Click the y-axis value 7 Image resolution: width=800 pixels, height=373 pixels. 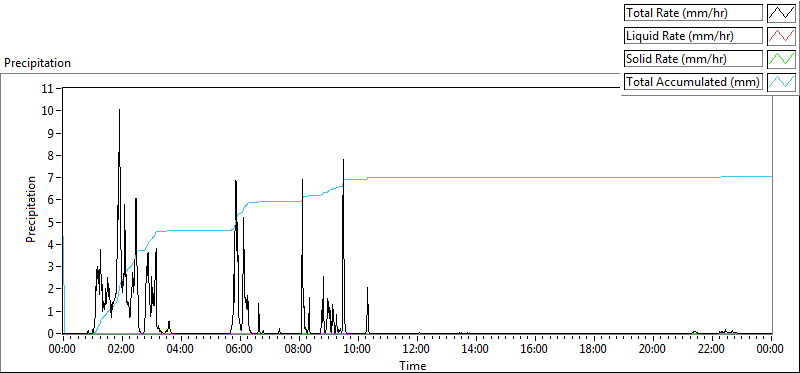[51, 178]
